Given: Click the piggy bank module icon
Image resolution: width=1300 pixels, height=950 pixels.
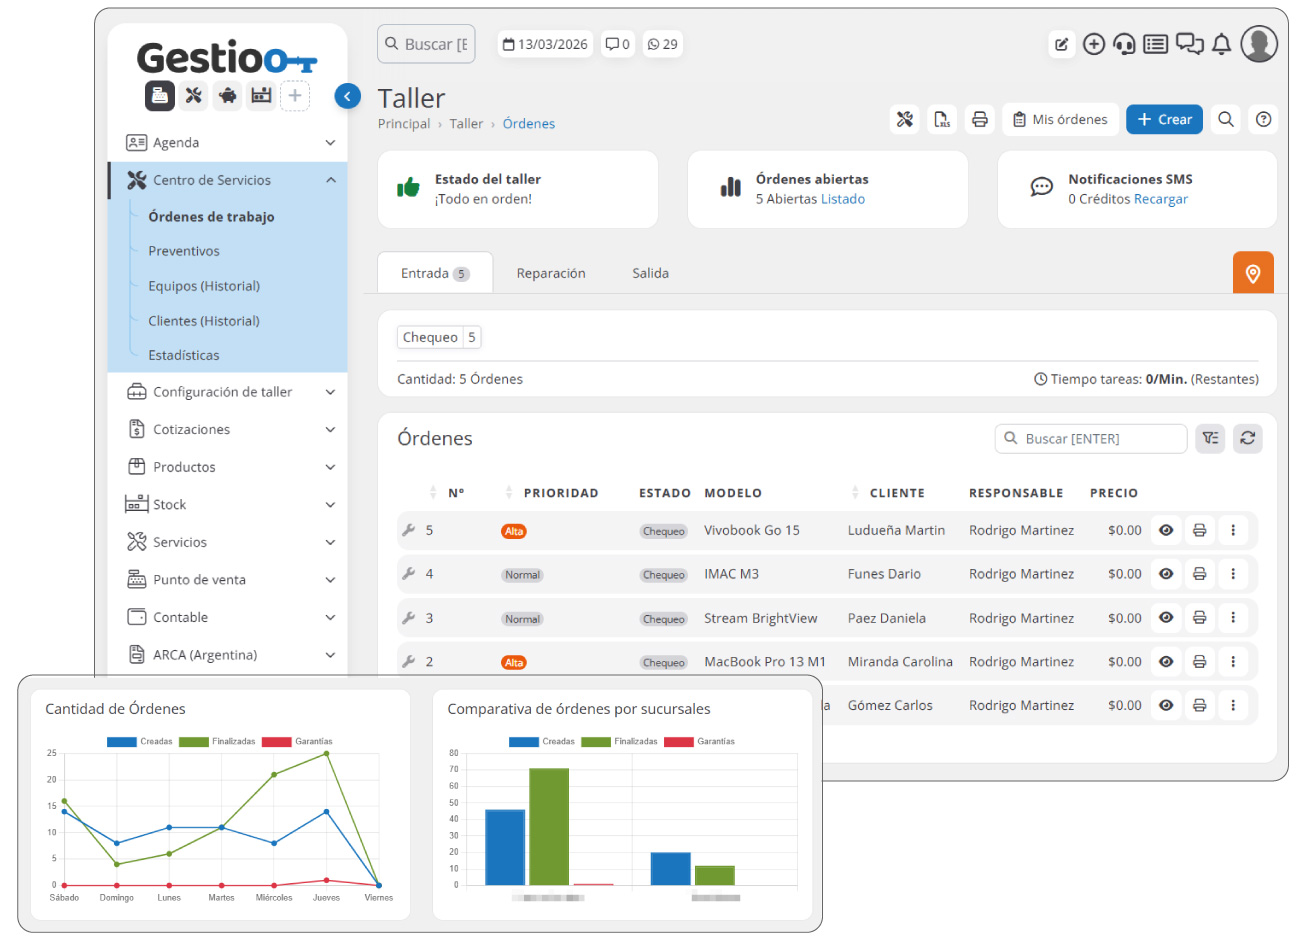Looking at the screenshot, I should pos(227,95).
